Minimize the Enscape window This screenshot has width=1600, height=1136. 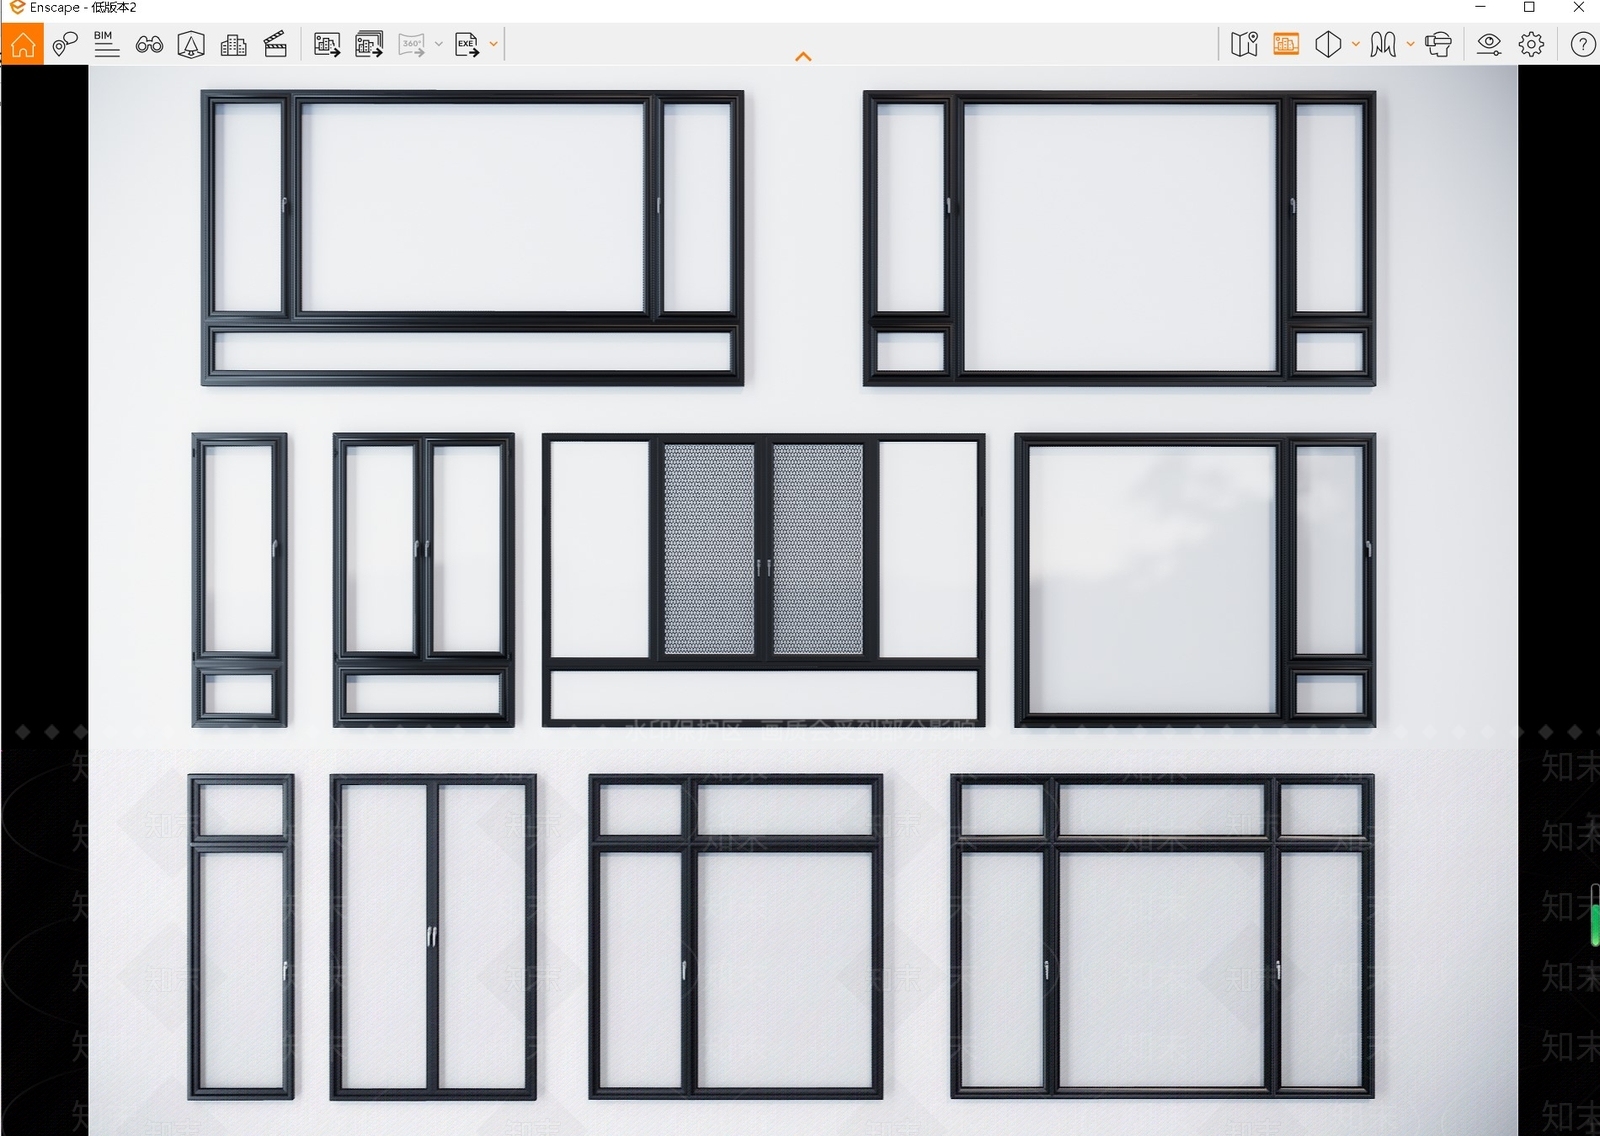[x=1480, y=8]
